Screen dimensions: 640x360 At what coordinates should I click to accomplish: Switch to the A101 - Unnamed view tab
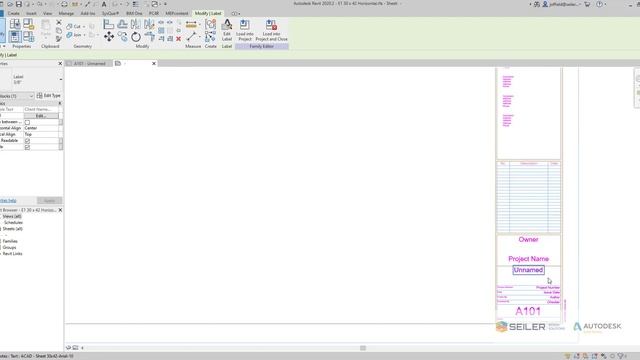click(x=89, y=64)
